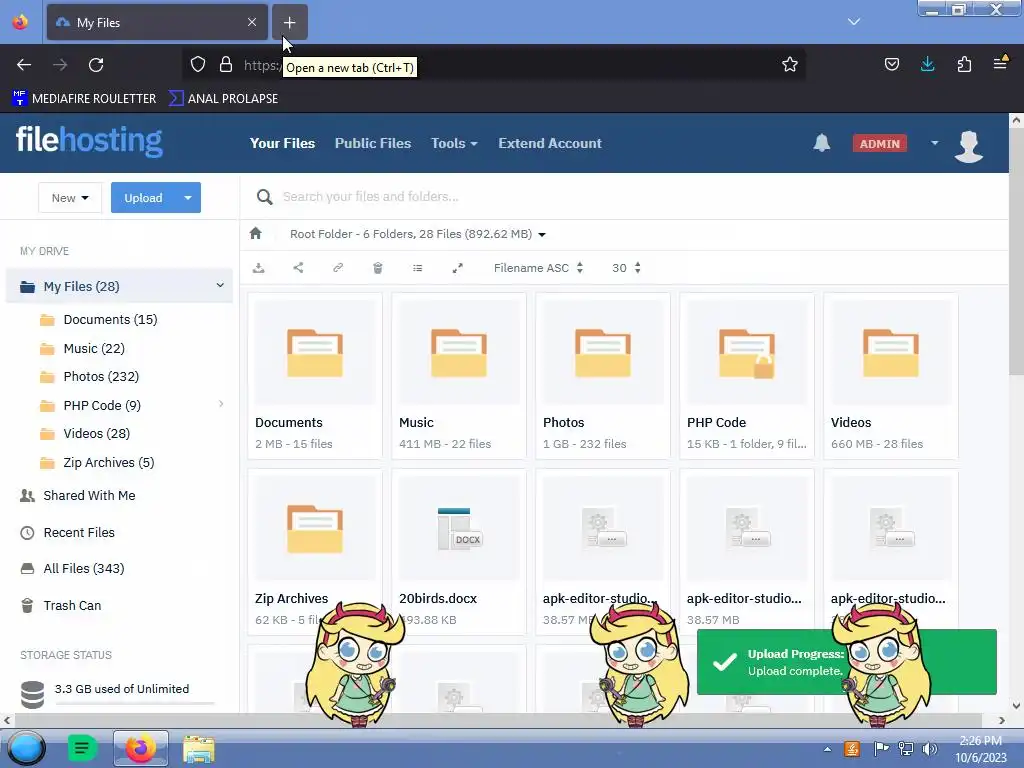Open Firefox downloads arrow icon
The image size is (1024, 768).
click(927, 64)
